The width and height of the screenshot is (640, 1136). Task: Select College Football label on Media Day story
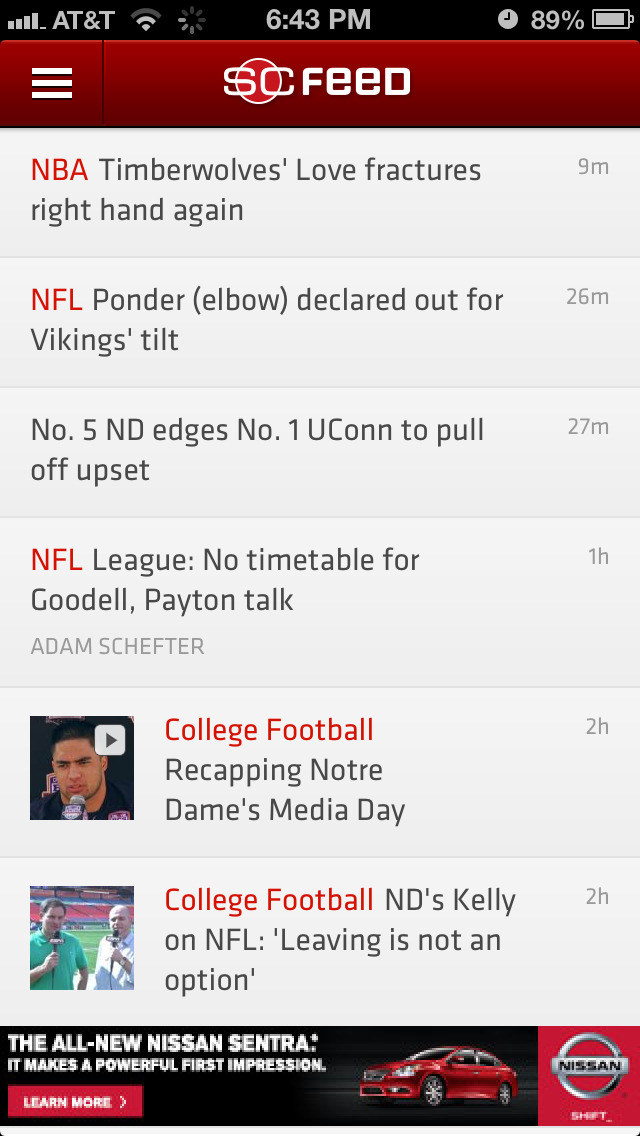point(269,730)
